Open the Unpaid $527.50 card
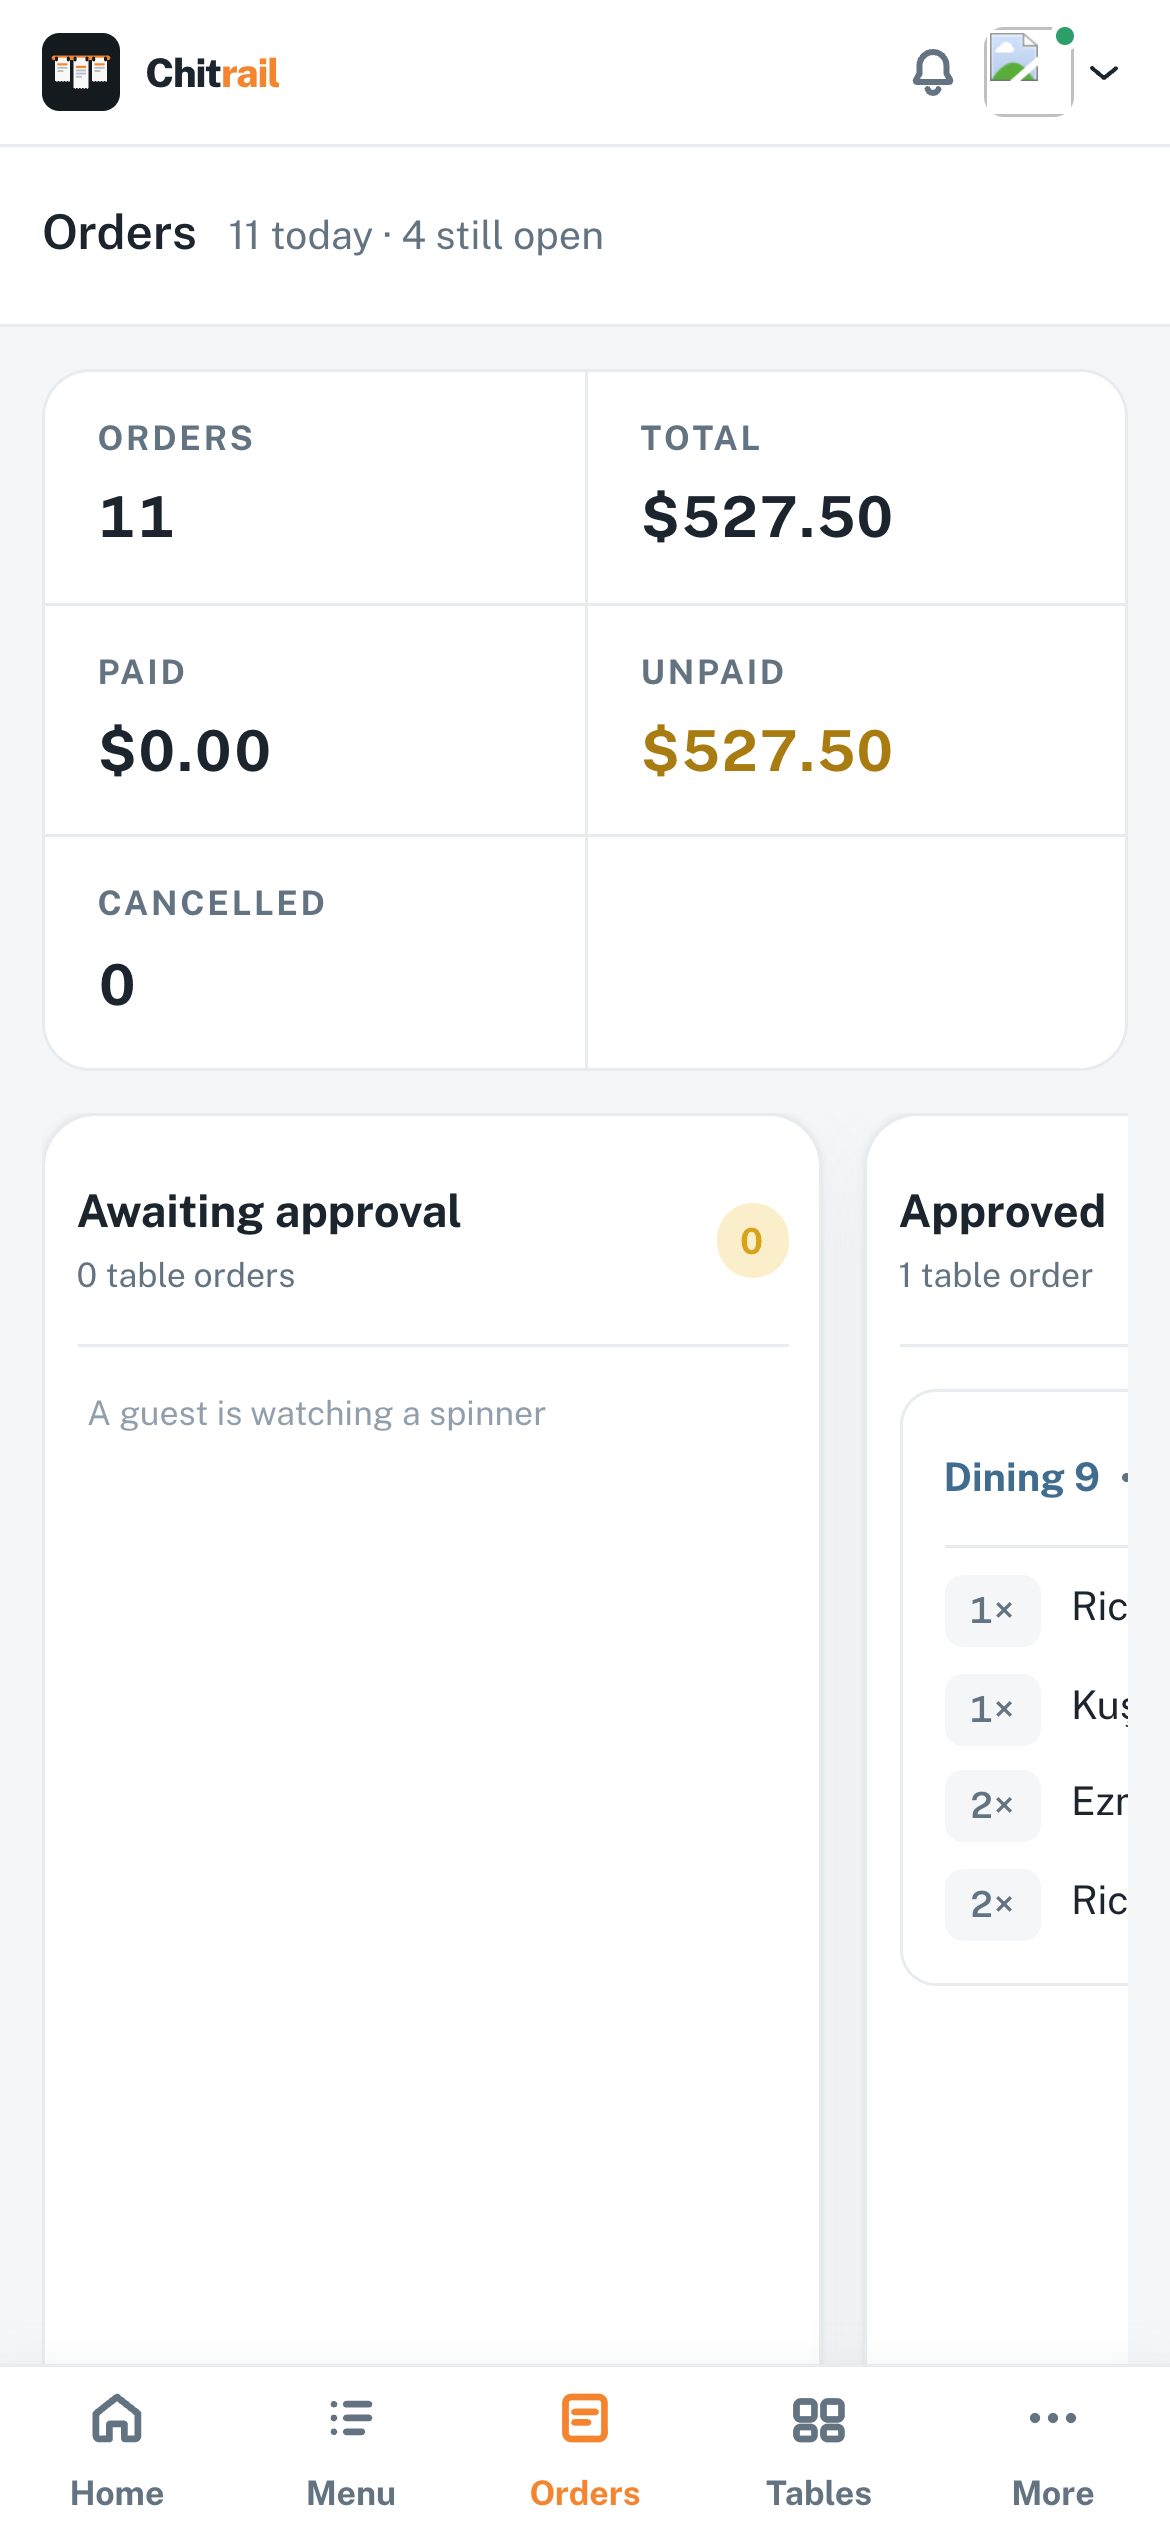The width and height of the screenshot is (1170, 2532). 856,720
